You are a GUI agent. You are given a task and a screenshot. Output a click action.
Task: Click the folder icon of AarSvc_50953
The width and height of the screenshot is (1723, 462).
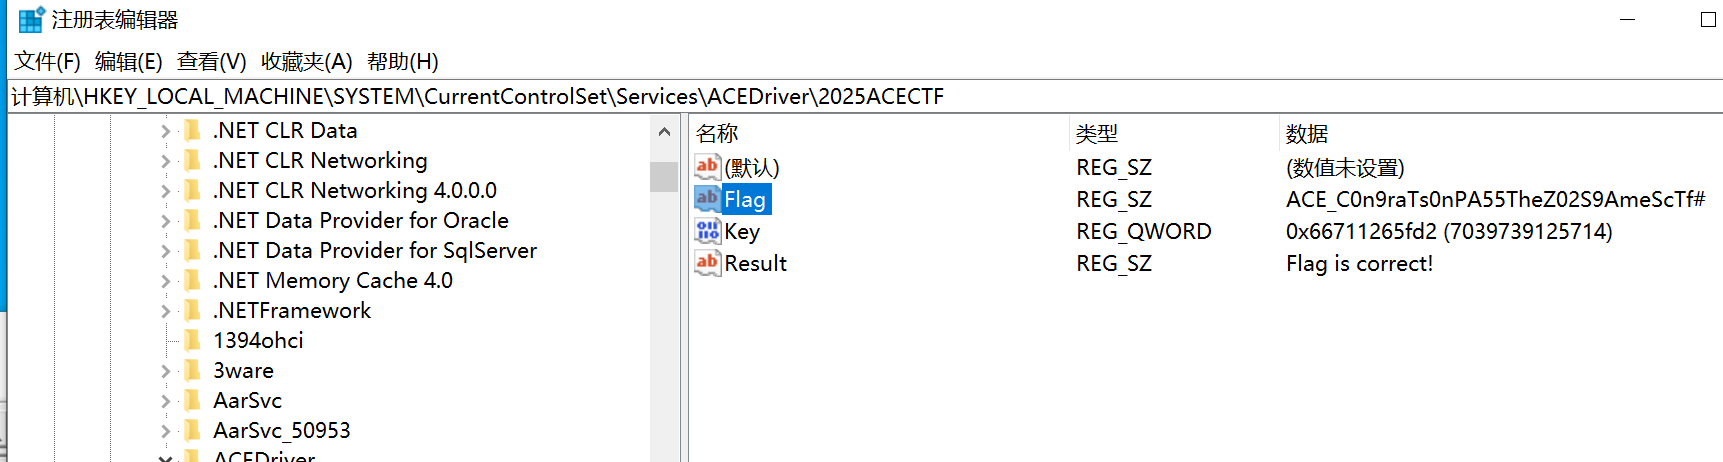click(192, 430)
